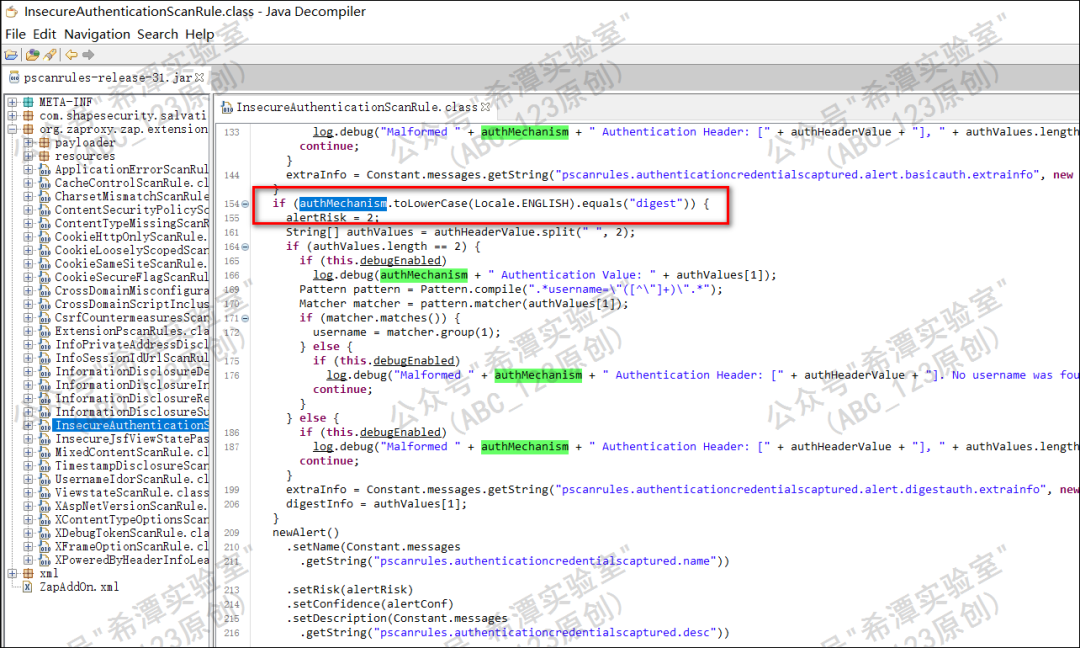Go back with the left arrow icon

point(72,54)
